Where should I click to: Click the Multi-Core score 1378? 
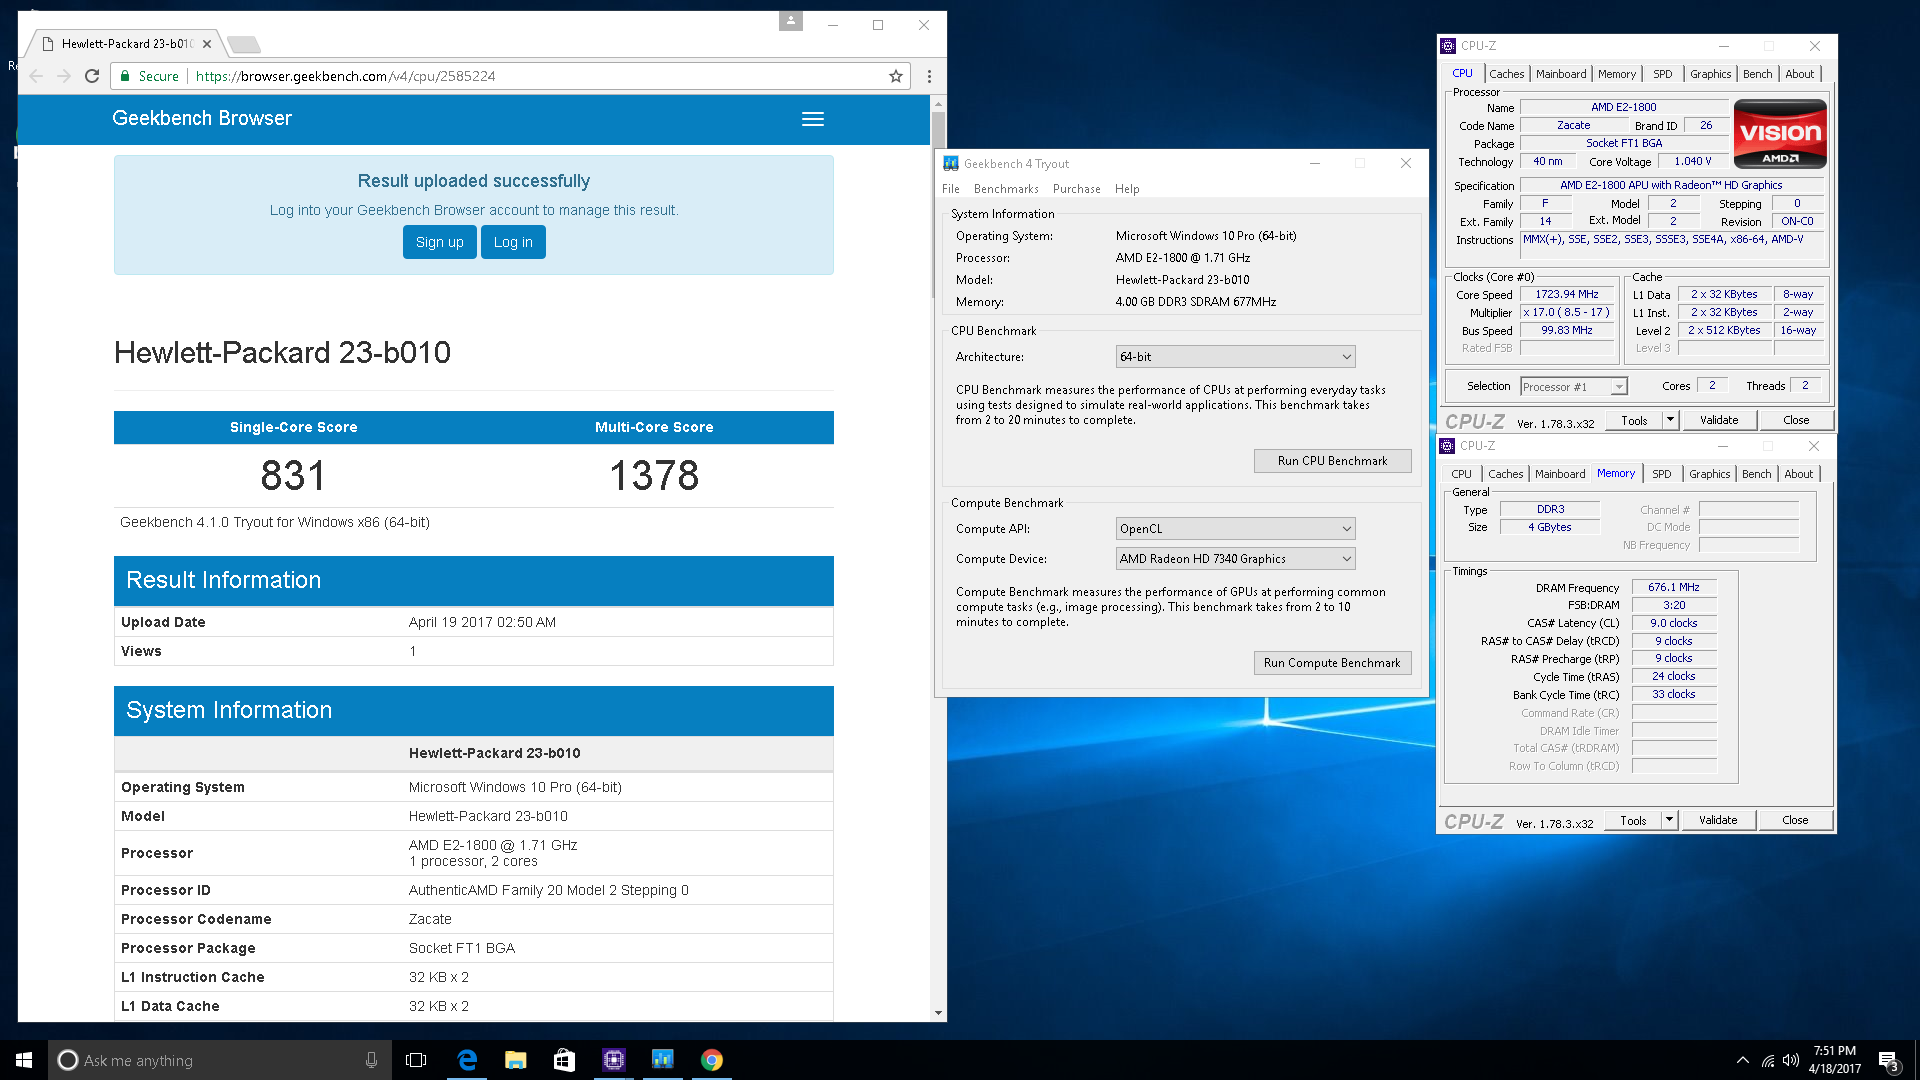point(654,476)
